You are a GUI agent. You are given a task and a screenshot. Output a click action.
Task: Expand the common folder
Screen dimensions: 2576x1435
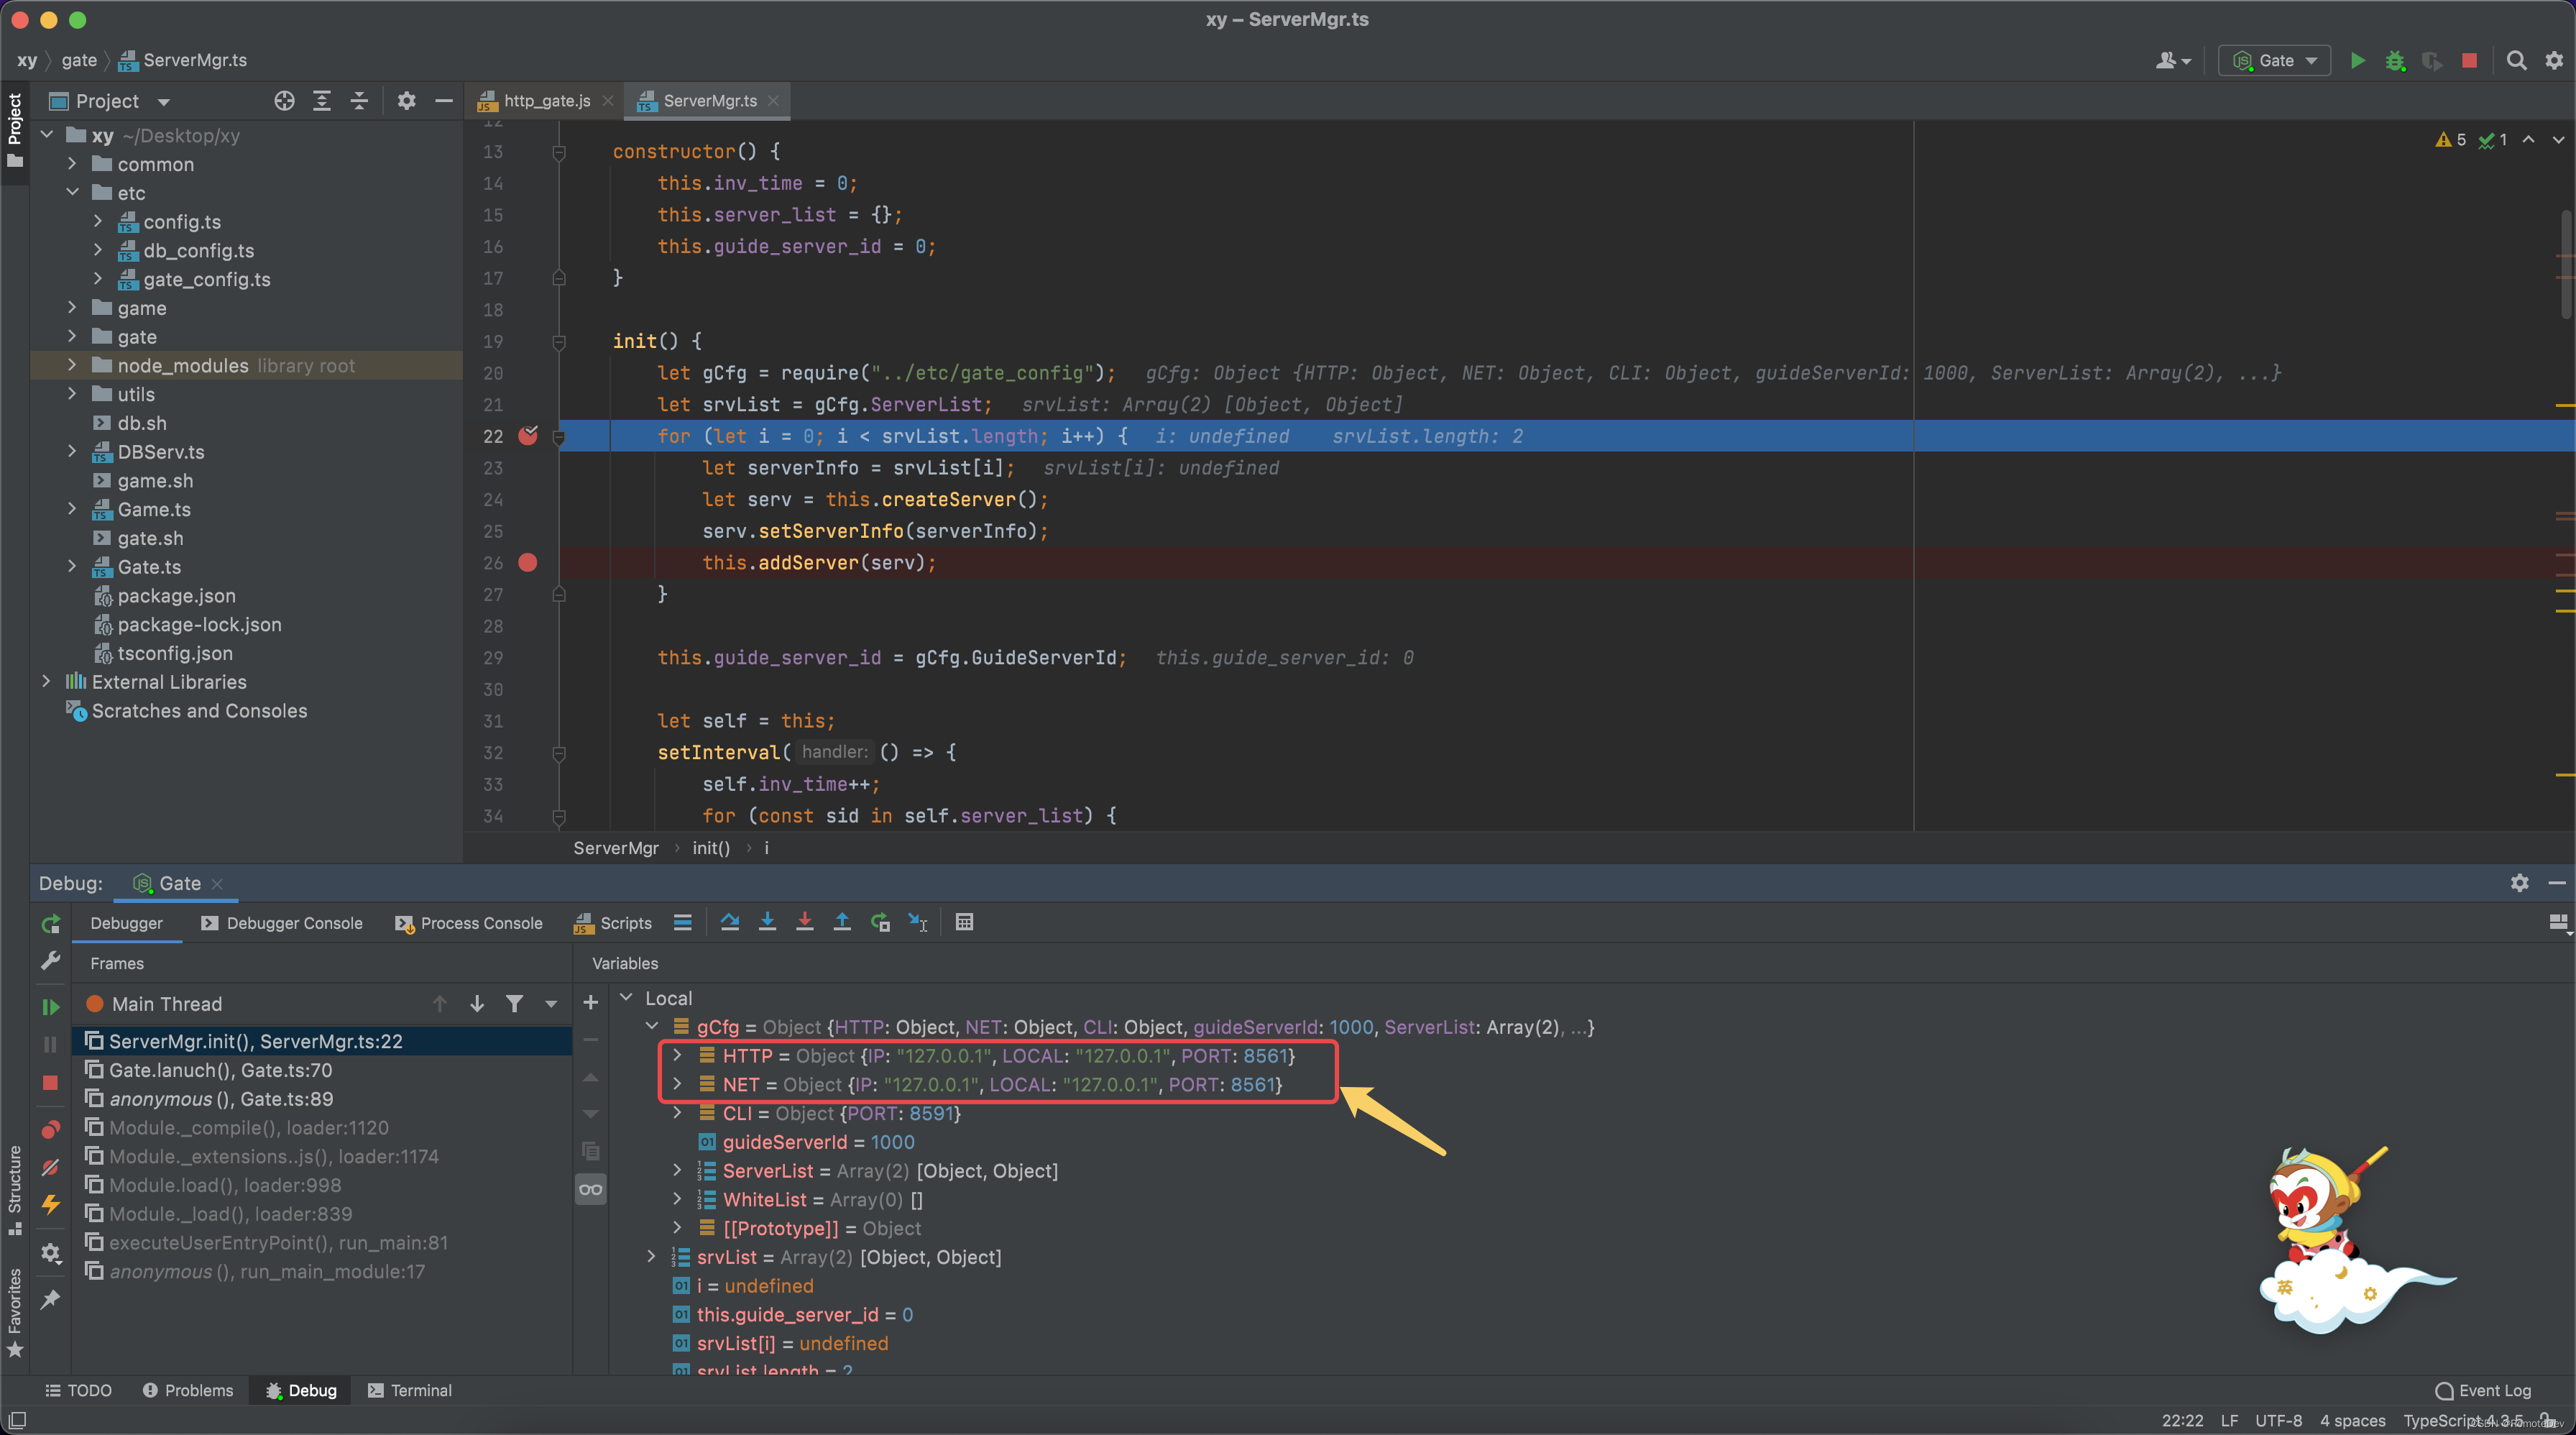pyautogui.click(x=72, y=163)
